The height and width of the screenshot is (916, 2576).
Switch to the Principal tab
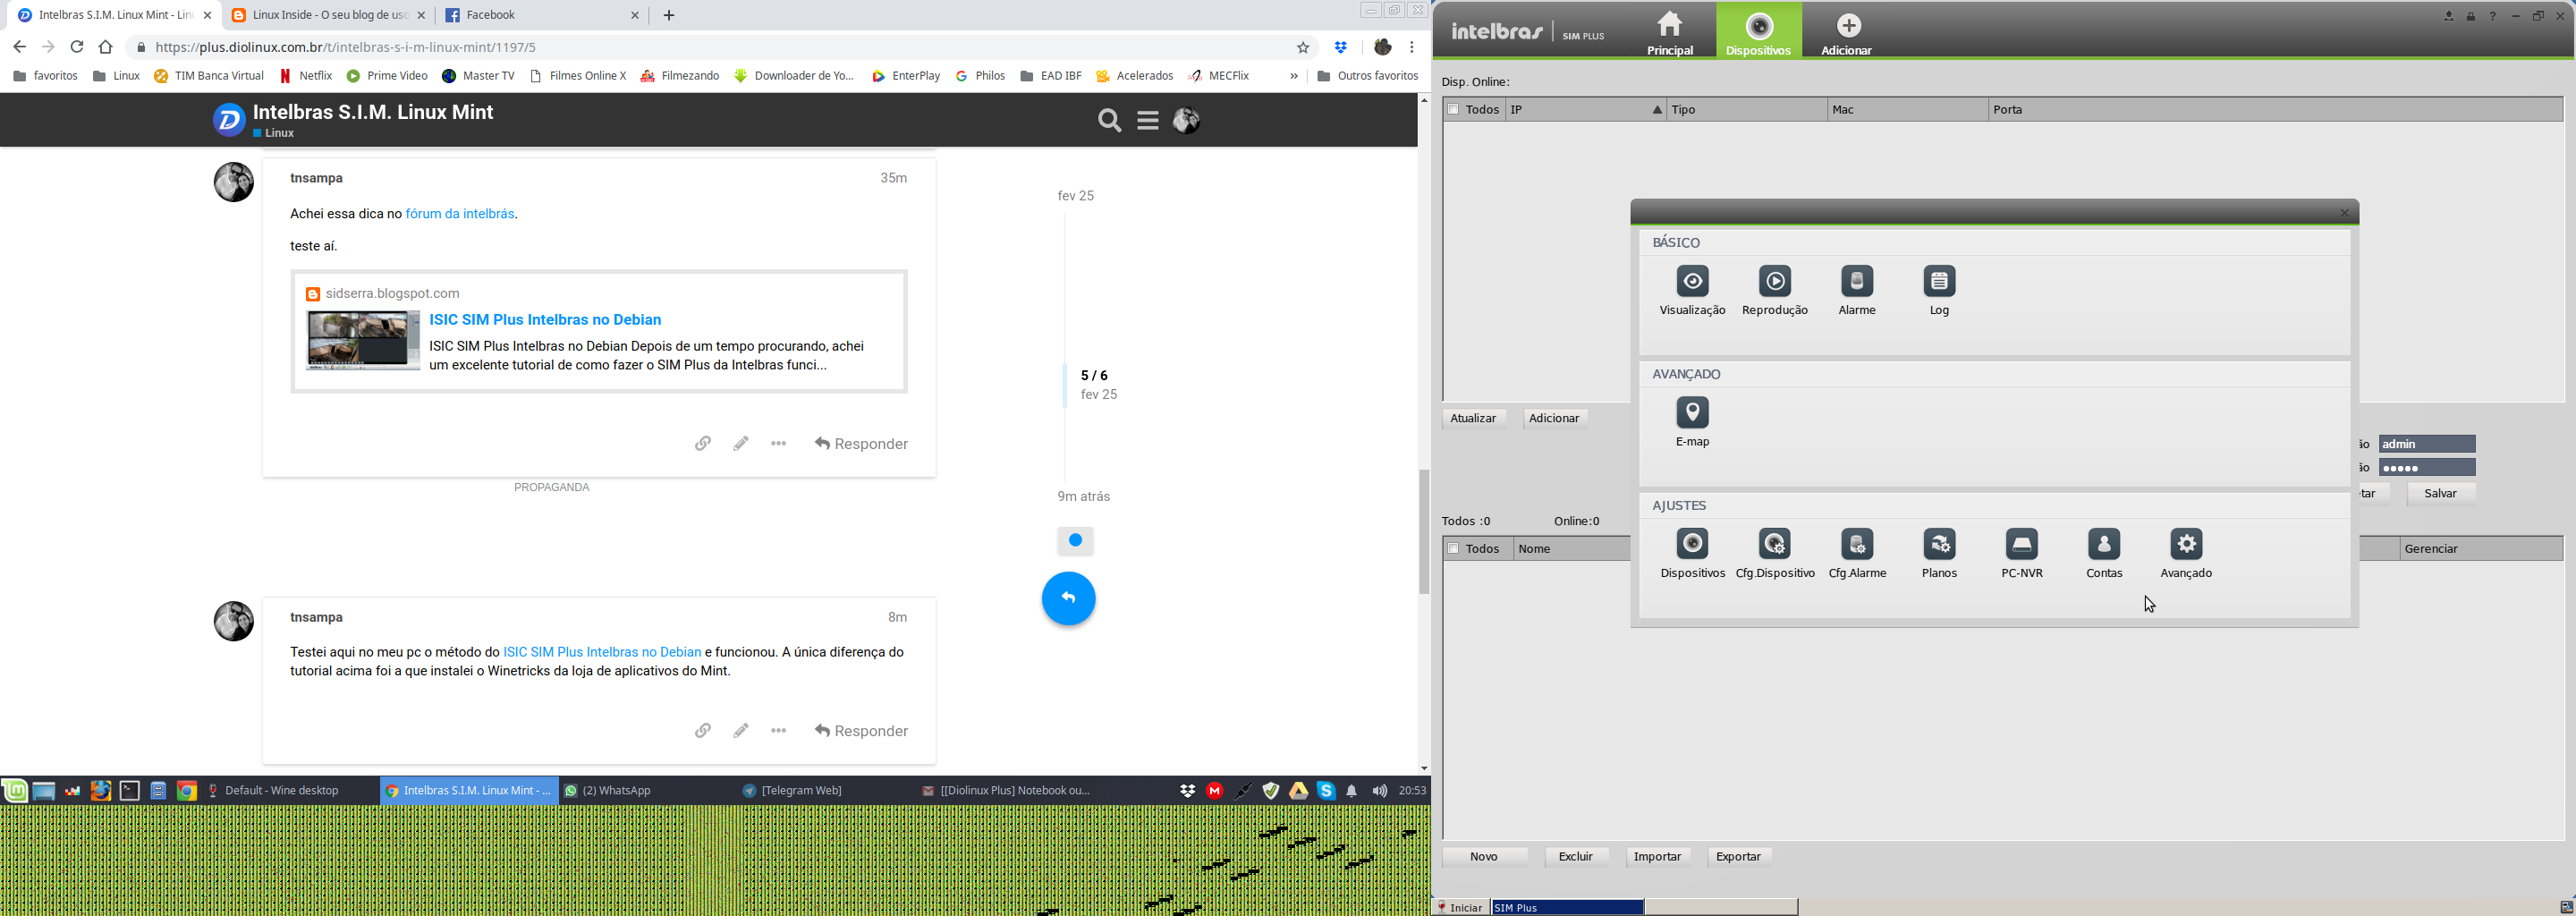[x=1669, y=31]
